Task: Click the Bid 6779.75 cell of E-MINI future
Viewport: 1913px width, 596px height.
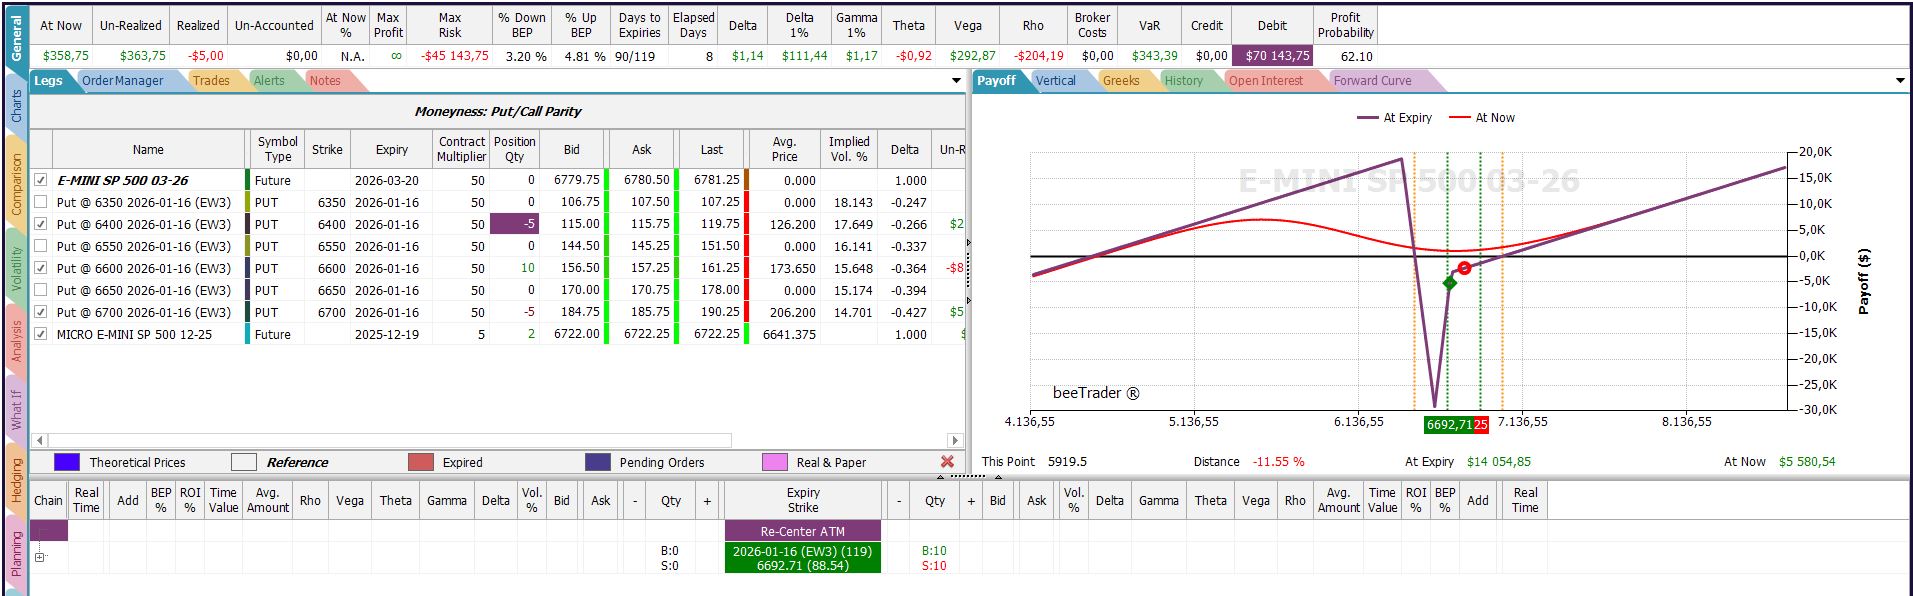Action: click(x=571, y=180)
